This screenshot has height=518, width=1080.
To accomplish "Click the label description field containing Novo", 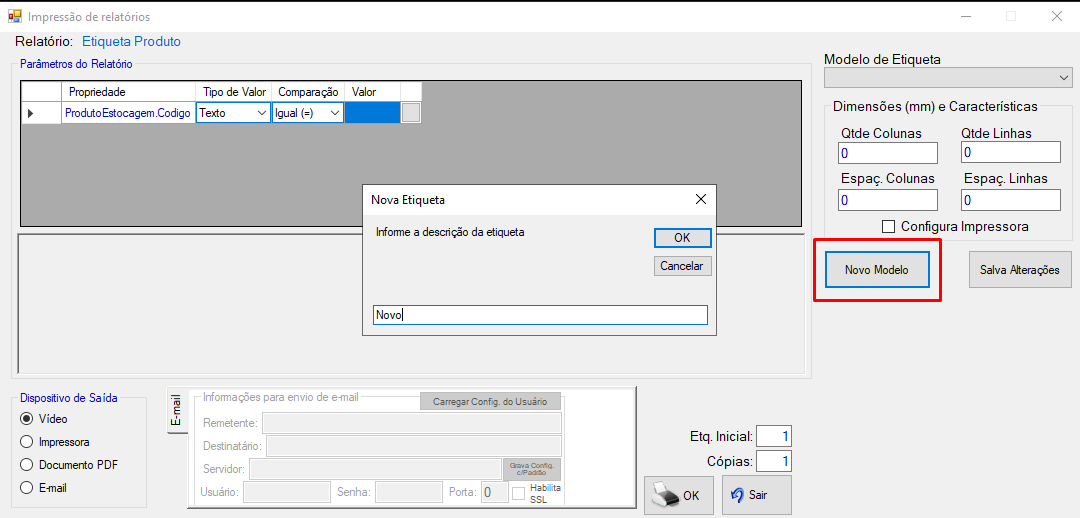I will [x=540, y=315].
